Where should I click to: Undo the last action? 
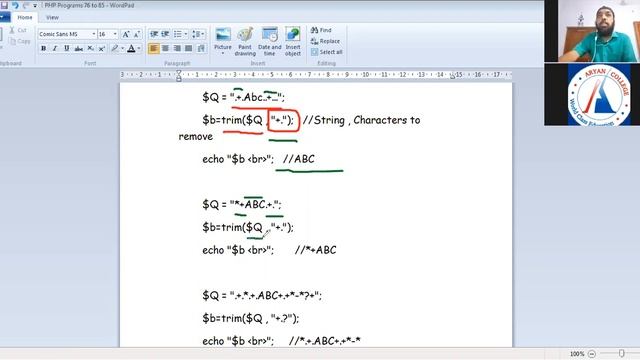tap(16, 5)
